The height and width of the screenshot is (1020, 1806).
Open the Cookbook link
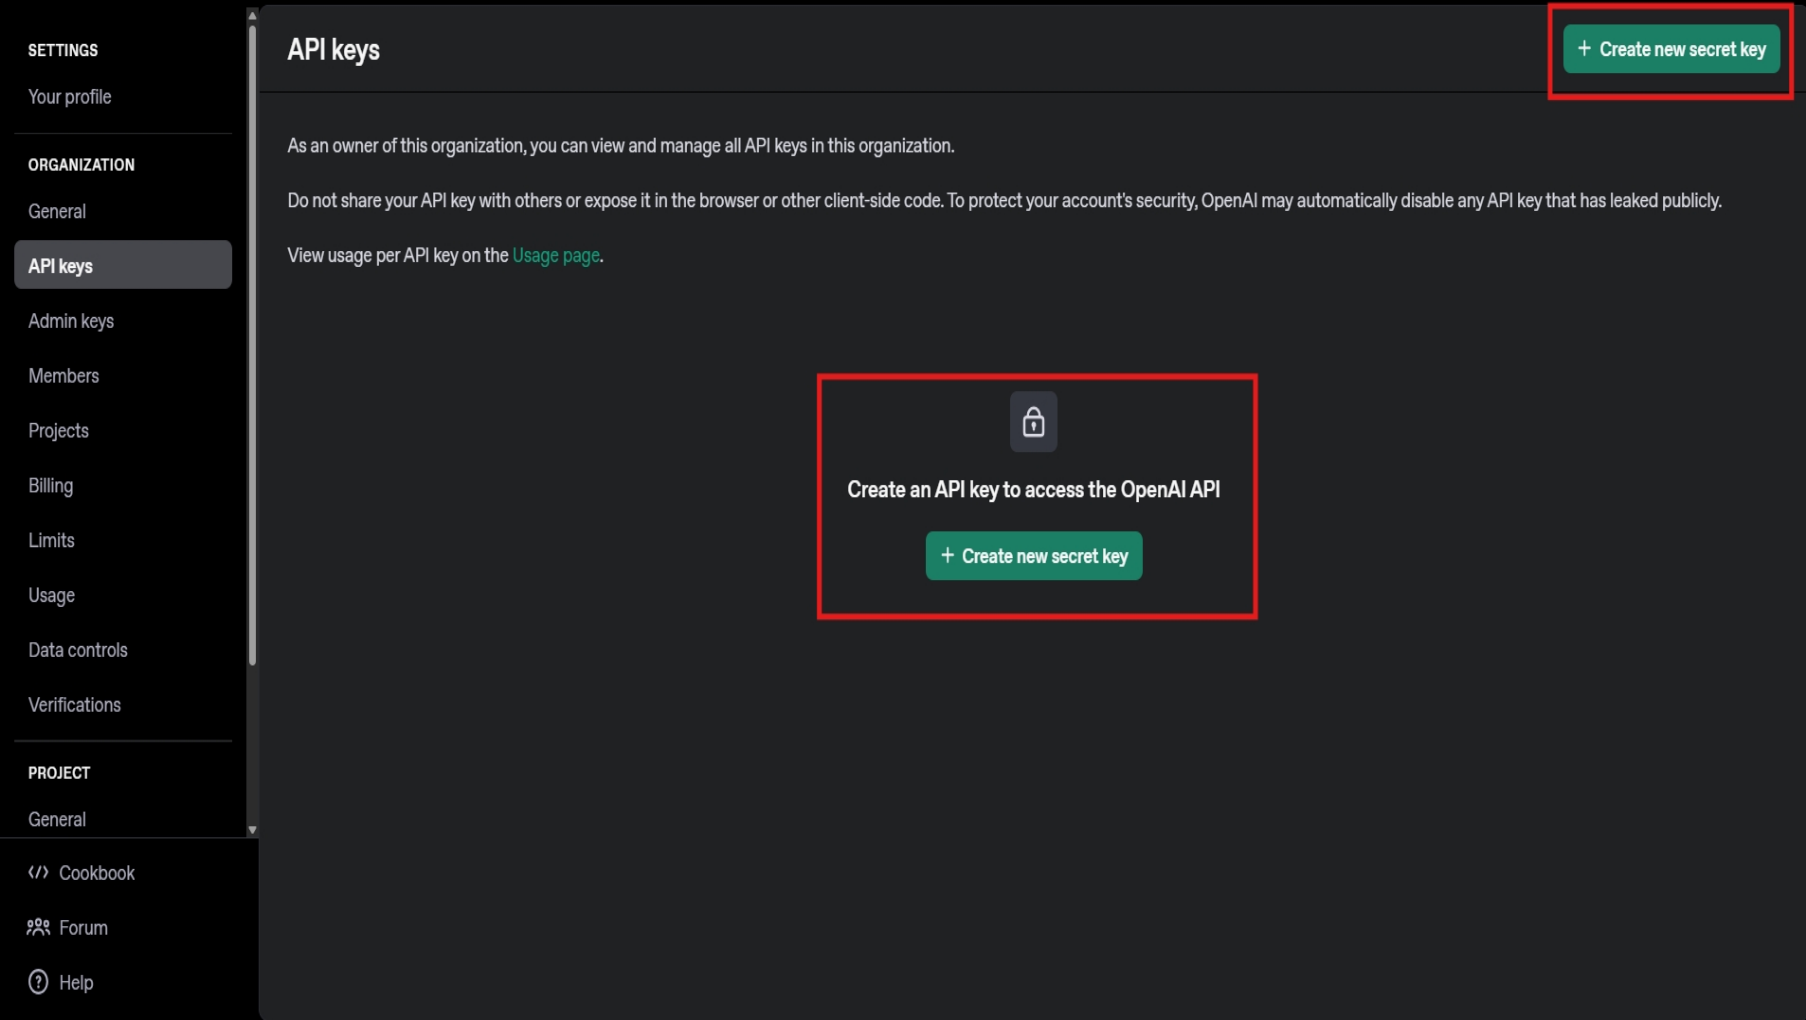pyautogui.click(x=97, y=873)
